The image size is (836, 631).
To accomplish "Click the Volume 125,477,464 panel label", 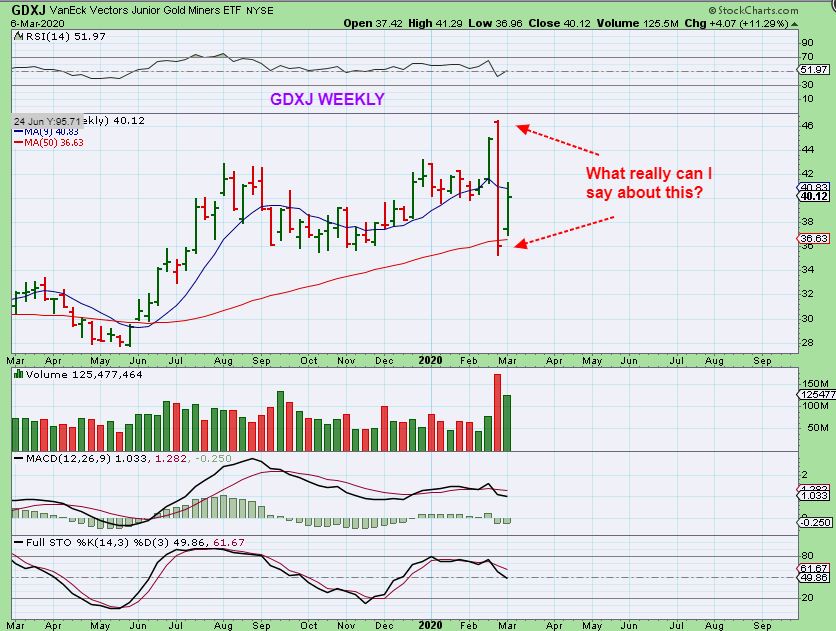I will (84, 375).
